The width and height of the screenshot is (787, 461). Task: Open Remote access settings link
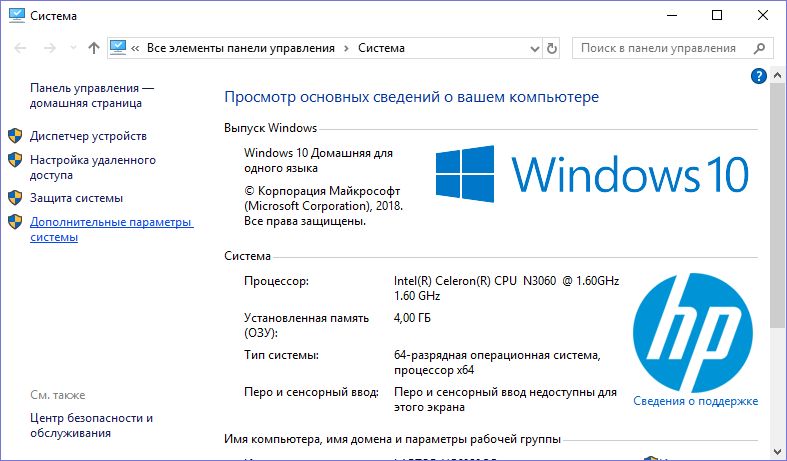click(93, 167)
